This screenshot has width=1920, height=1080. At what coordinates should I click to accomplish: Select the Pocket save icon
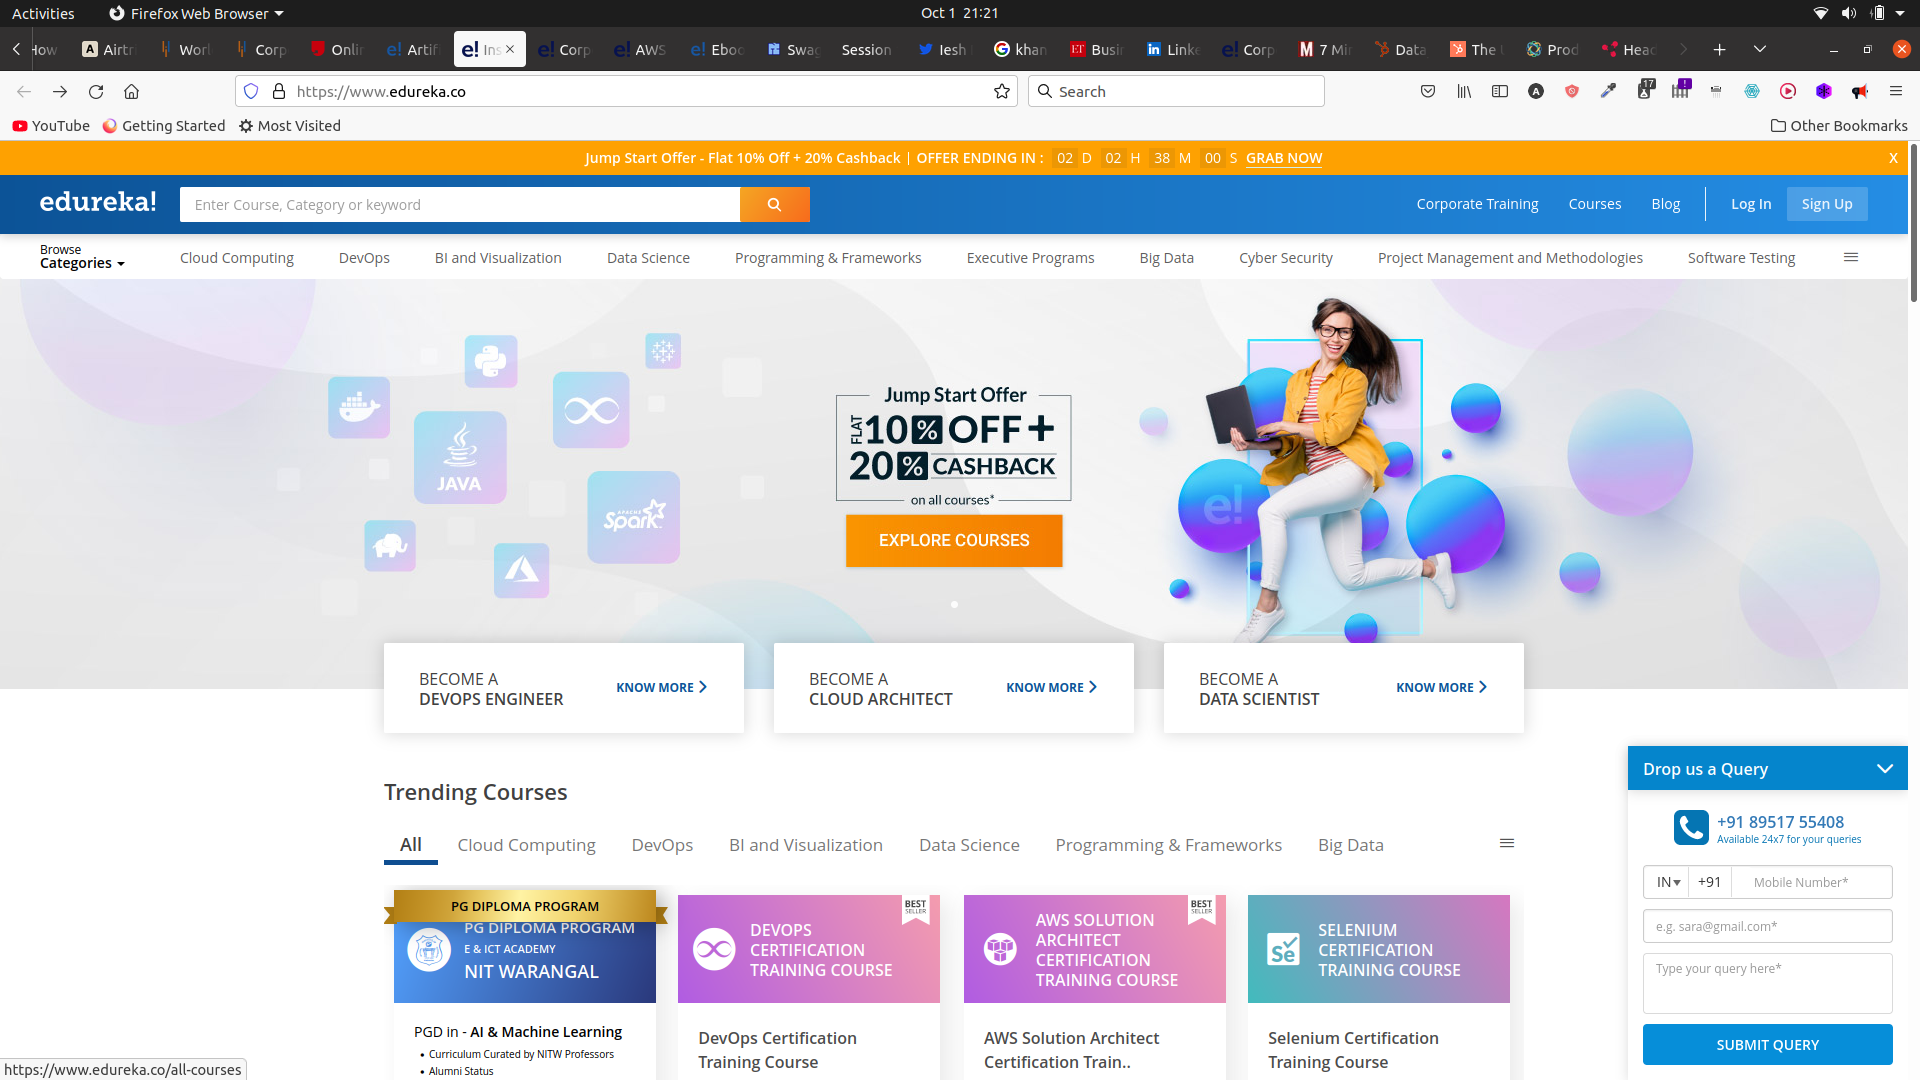(x=1429, y=91)
